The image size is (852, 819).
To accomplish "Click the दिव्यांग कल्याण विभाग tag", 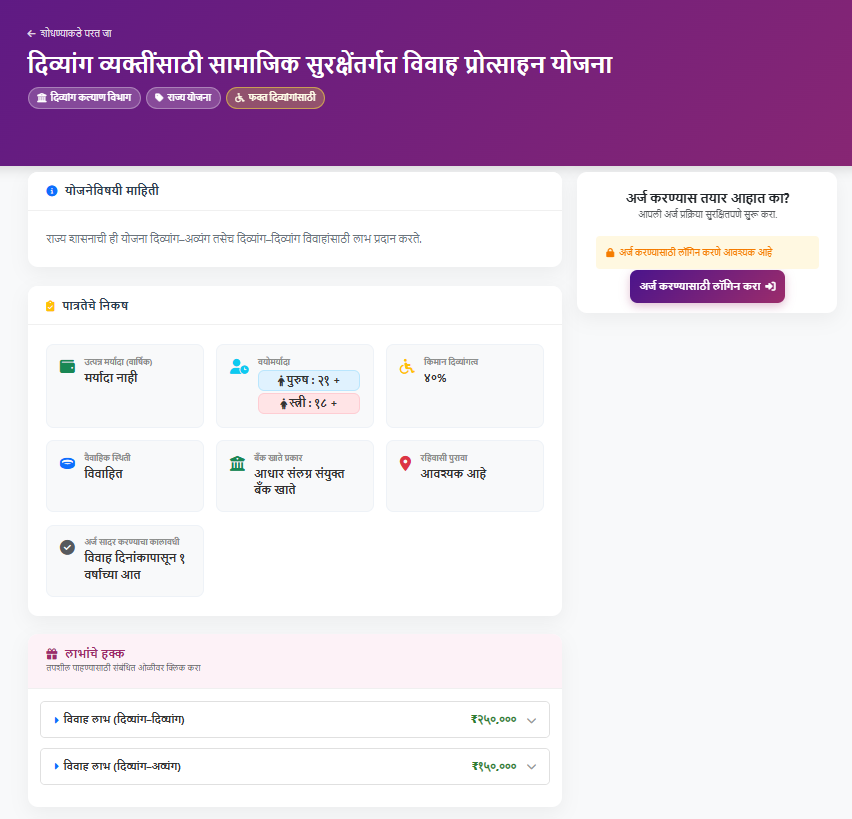I will tap(84, 98).
